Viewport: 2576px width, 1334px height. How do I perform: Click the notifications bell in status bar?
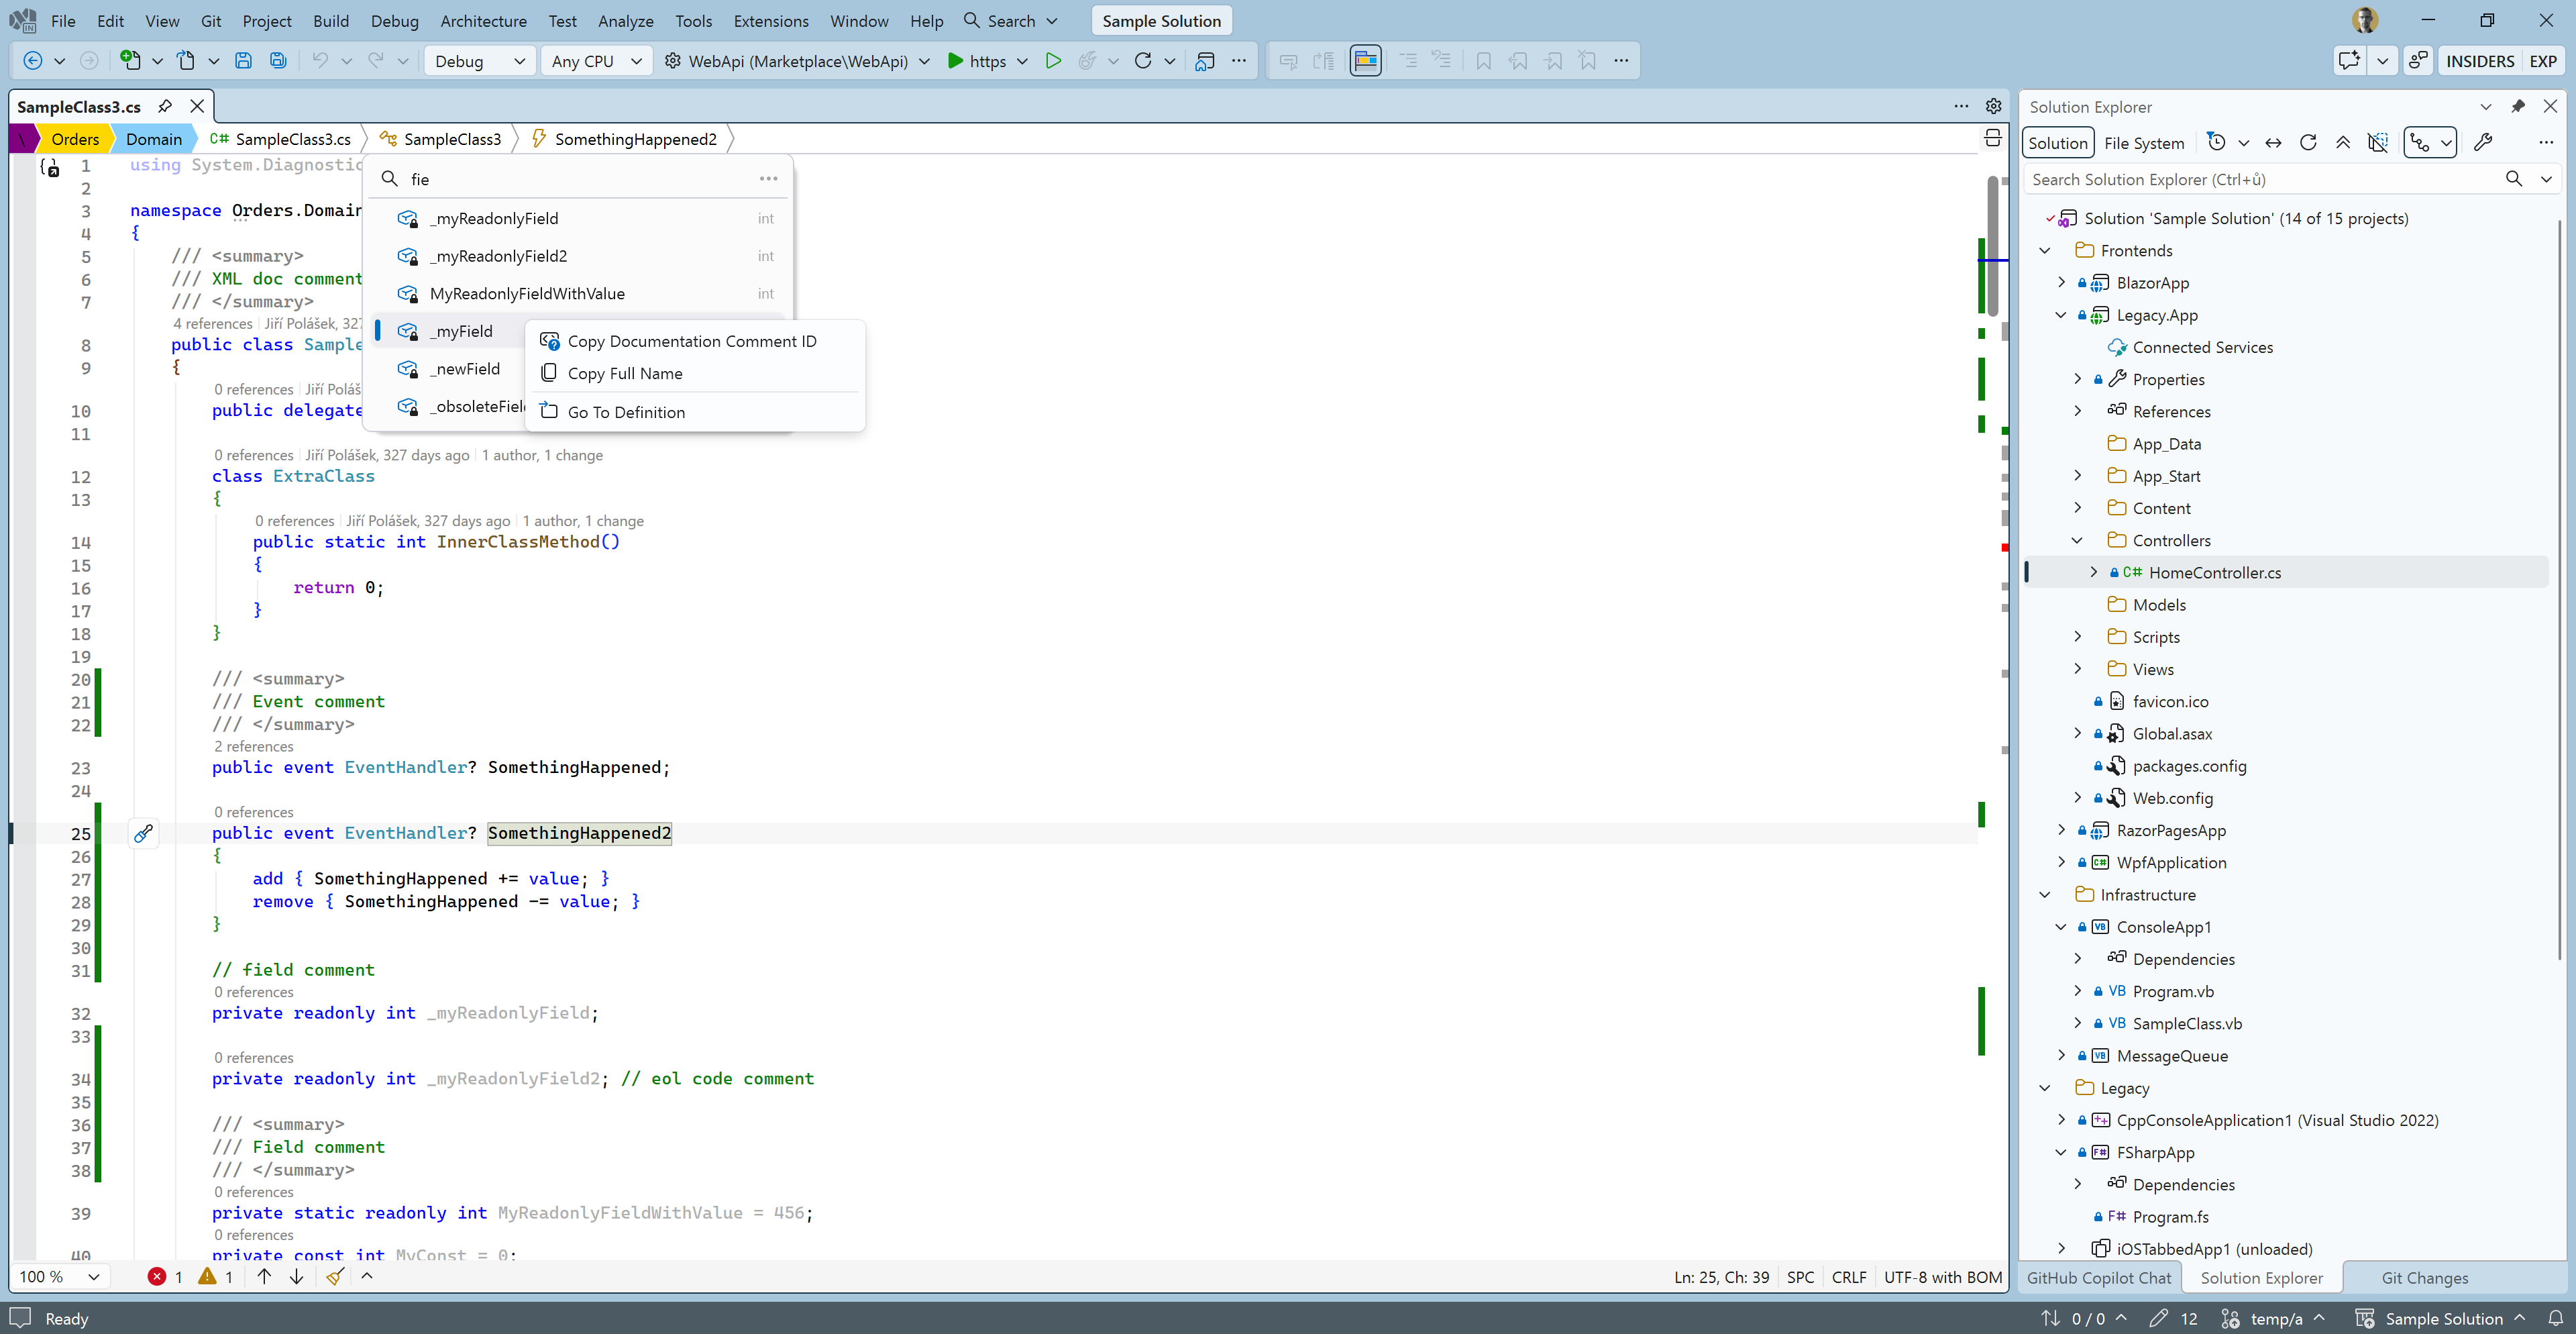pos(2555,1318)
